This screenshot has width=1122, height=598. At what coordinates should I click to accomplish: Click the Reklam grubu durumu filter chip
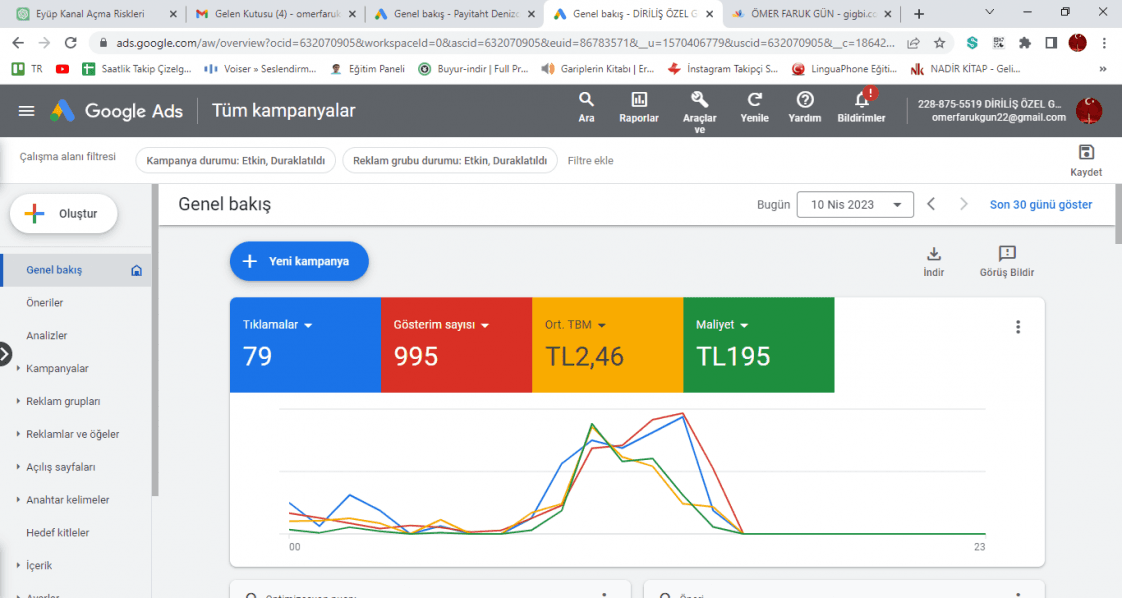pos(450,161)
